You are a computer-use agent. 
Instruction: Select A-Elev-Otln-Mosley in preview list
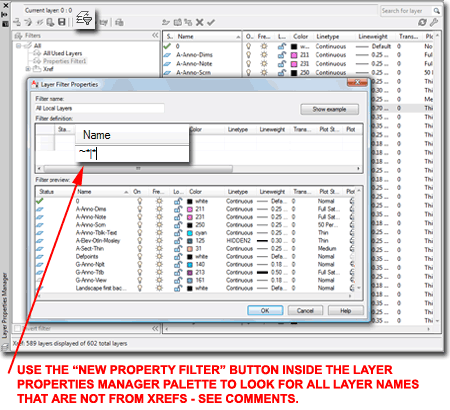[98, 241]
